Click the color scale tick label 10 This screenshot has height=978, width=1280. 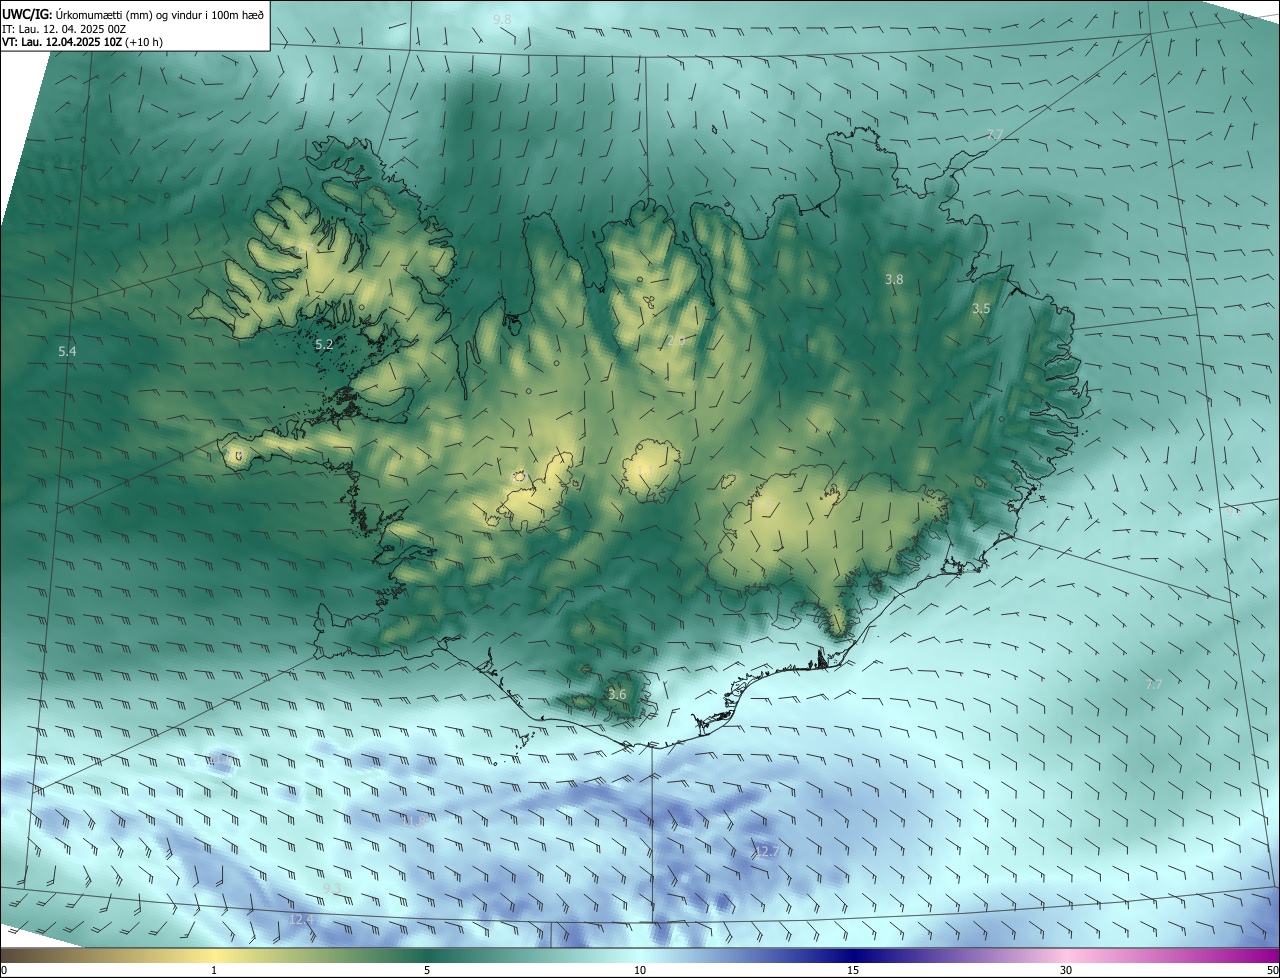coord(640,970)
